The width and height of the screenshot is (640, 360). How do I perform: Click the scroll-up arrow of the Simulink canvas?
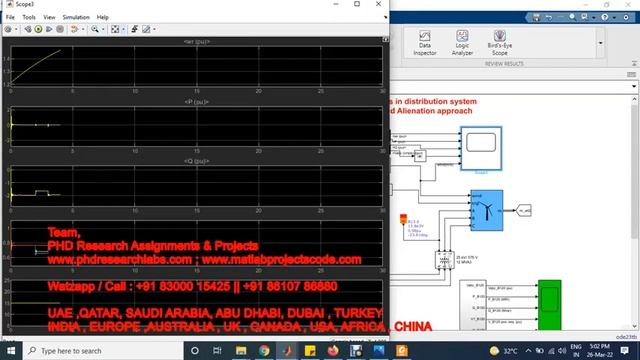[x=634, y=99]
